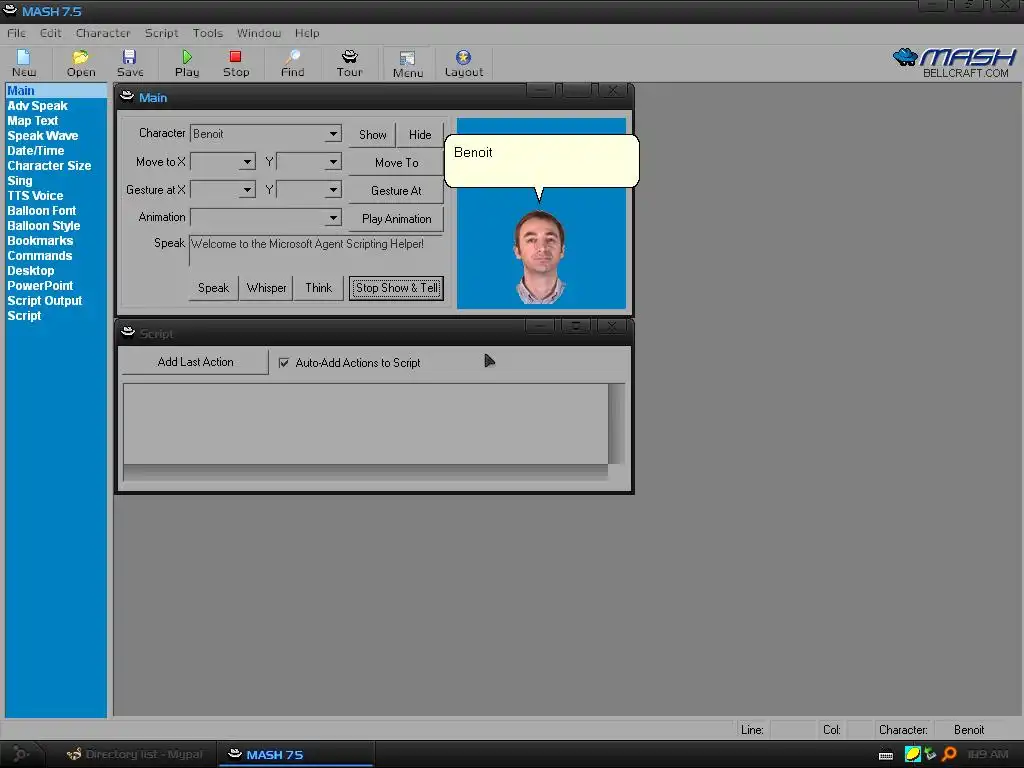This screenshot has width=1024, height=768.
Task: Select Date/Time in the sidebar
Action: click(x=35, y=151)
